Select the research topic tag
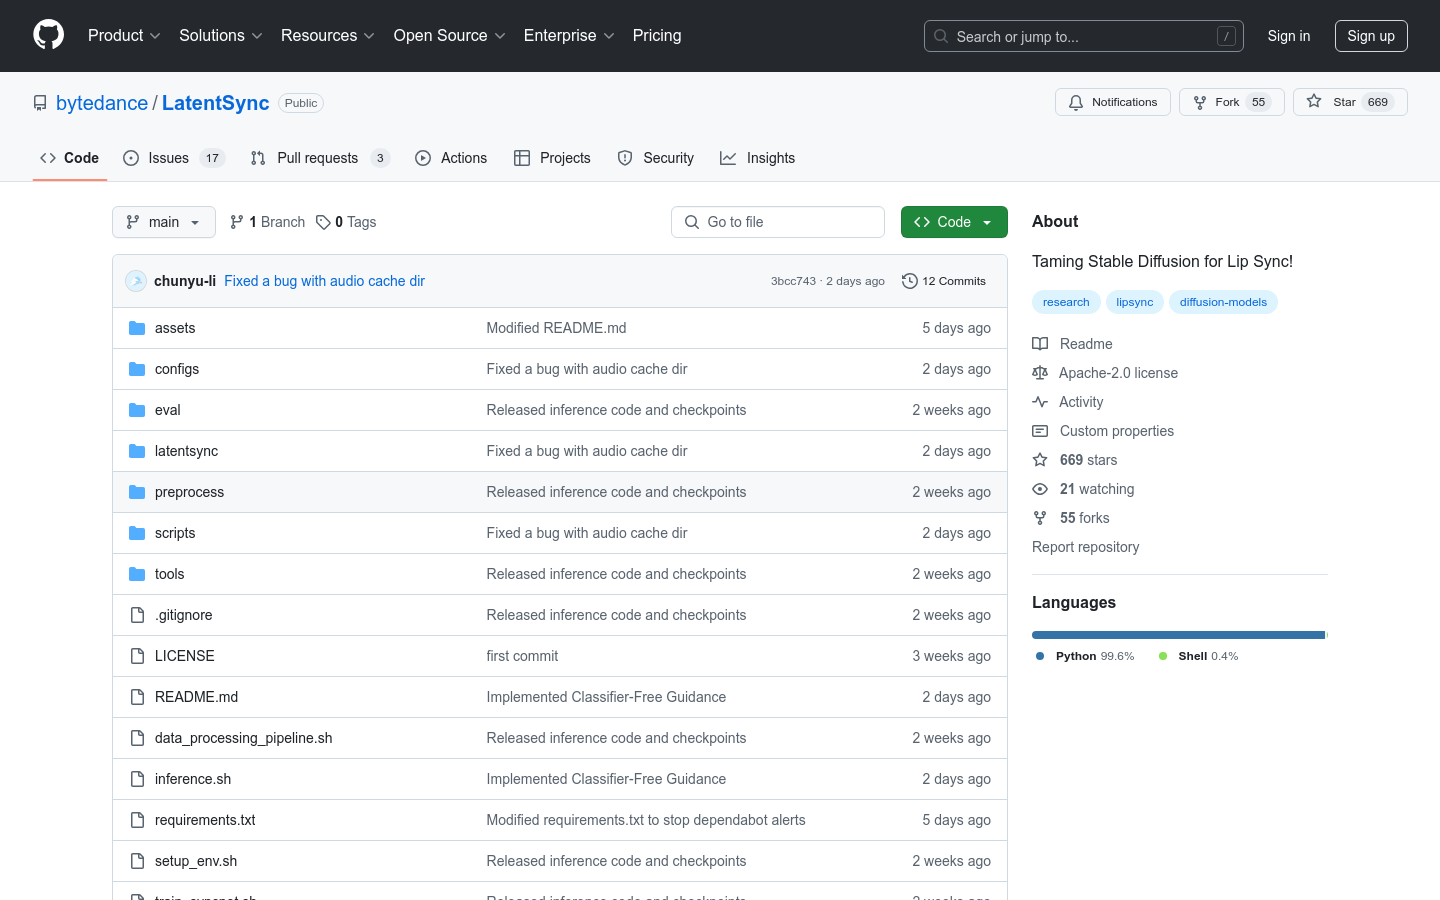Image resolution: width=1440 pixels, height=900 pixels. (1066, 302)
